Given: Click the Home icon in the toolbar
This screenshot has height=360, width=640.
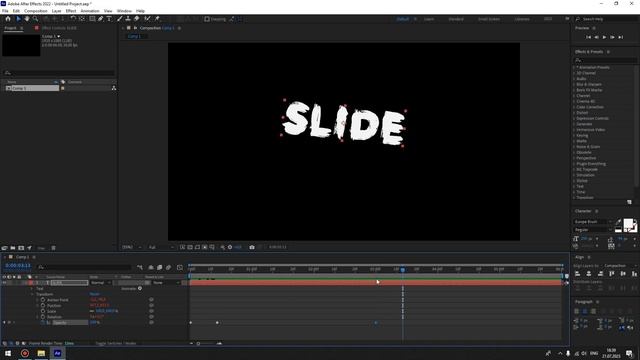Looking at the screenshot, I should tap(7, 19).
